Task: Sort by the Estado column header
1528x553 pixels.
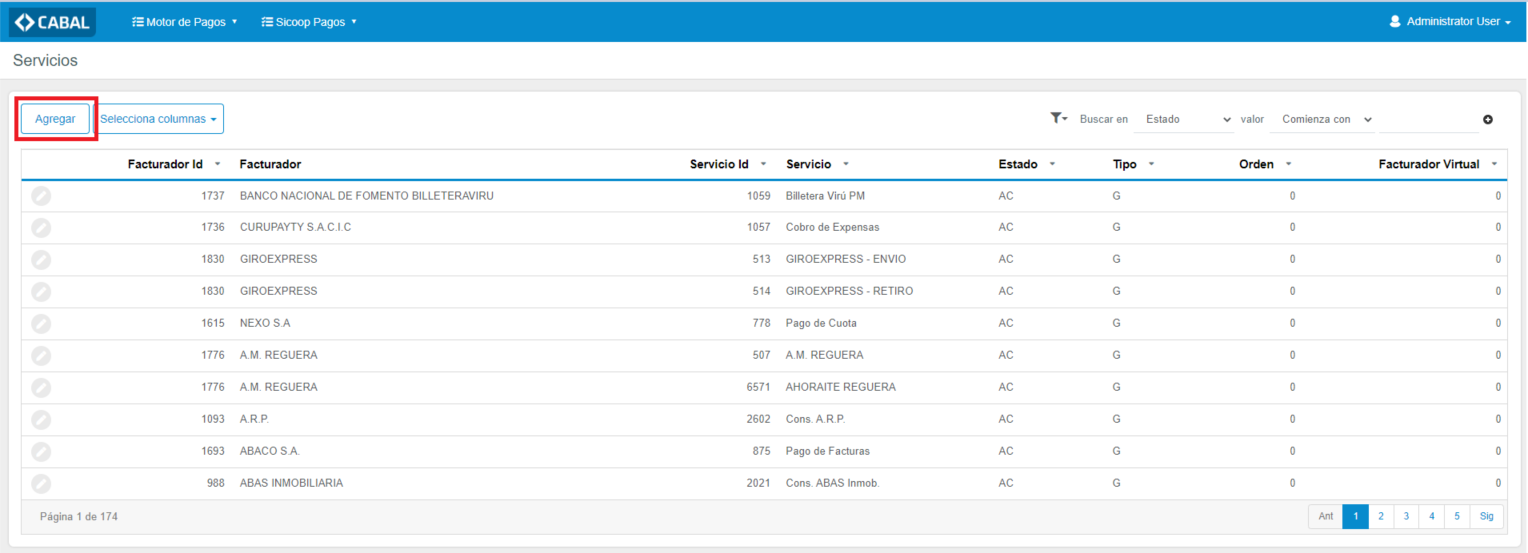Action: point(1027,164)
